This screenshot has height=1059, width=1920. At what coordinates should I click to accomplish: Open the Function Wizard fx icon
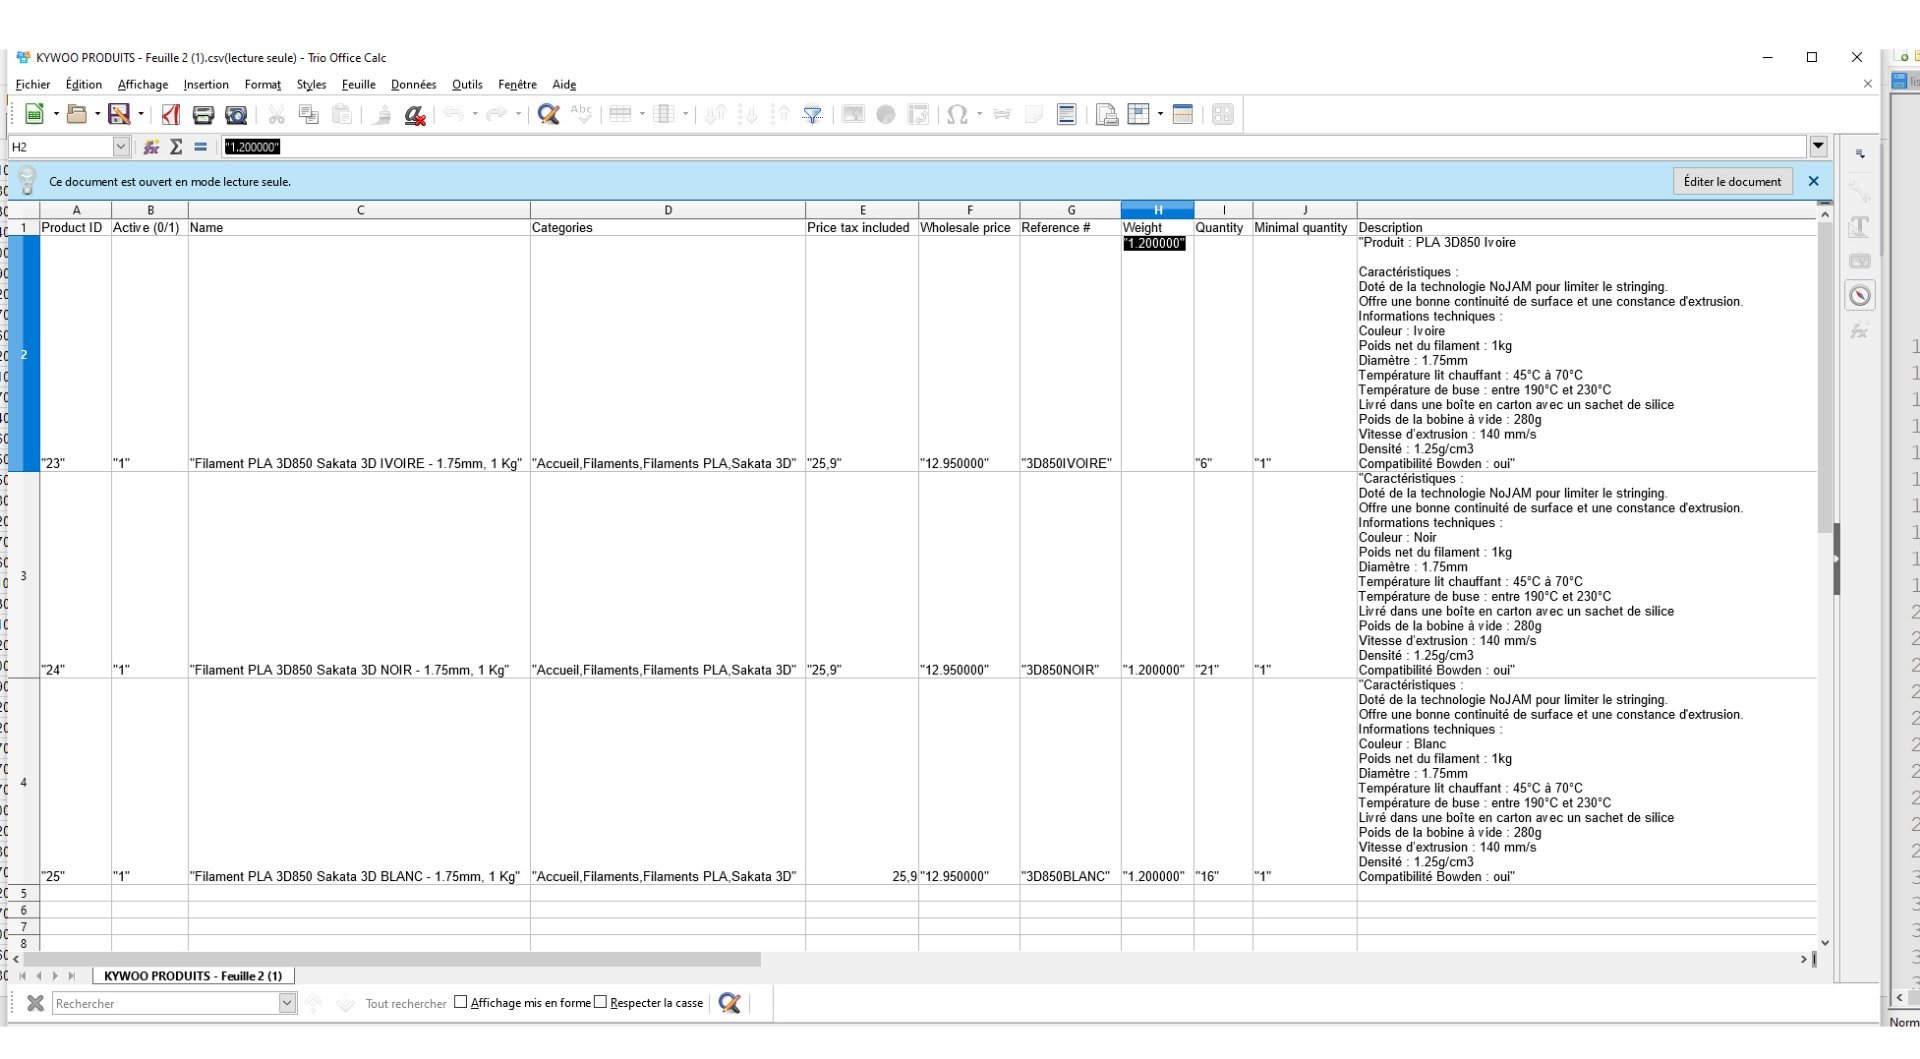(x=151, y=147)
